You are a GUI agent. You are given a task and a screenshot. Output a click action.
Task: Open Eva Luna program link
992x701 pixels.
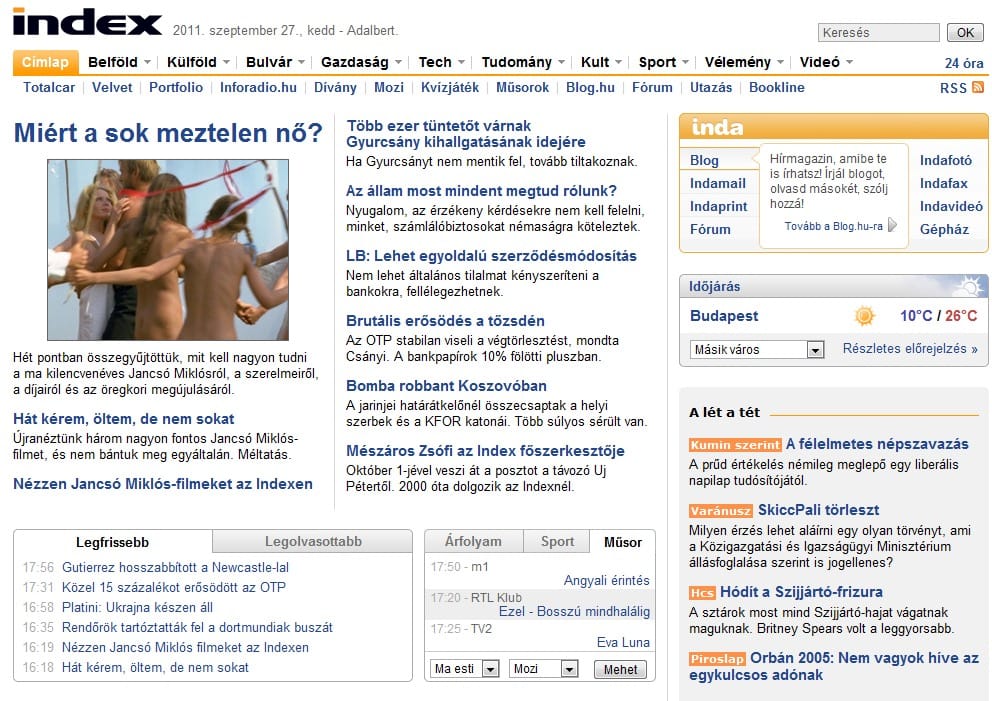[623, 642]
